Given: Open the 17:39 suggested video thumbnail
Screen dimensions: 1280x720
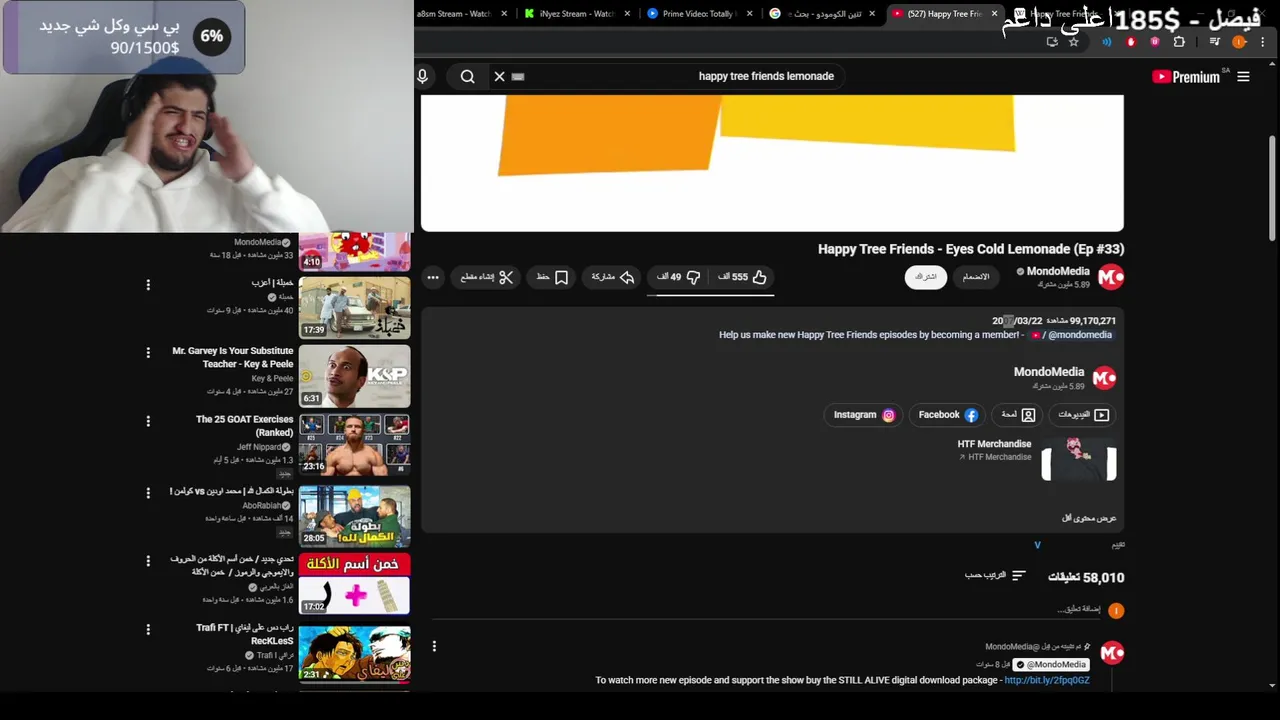Looking at the screenshot, I should (354, 308).
